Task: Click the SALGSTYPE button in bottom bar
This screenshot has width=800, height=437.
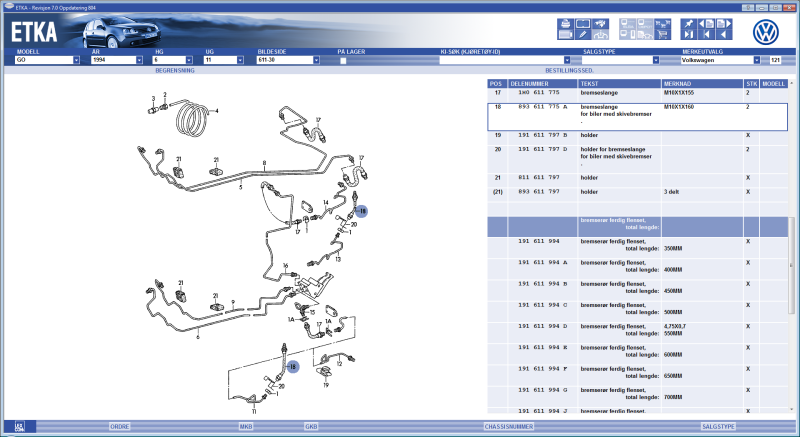Action: (x=718, y=426)
